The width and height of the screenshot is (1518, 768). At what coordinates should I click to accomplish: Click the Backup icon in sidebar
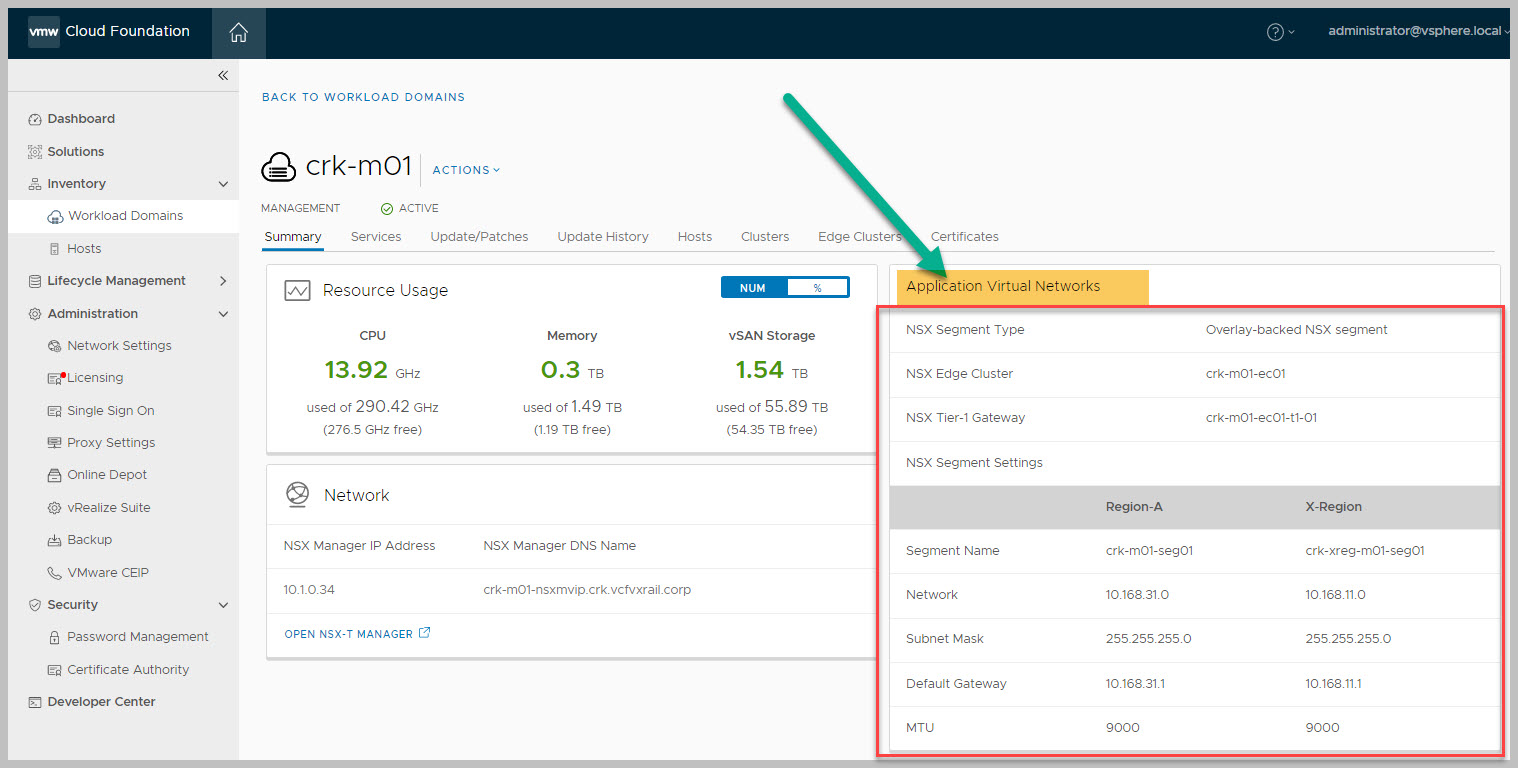(56, 540)
